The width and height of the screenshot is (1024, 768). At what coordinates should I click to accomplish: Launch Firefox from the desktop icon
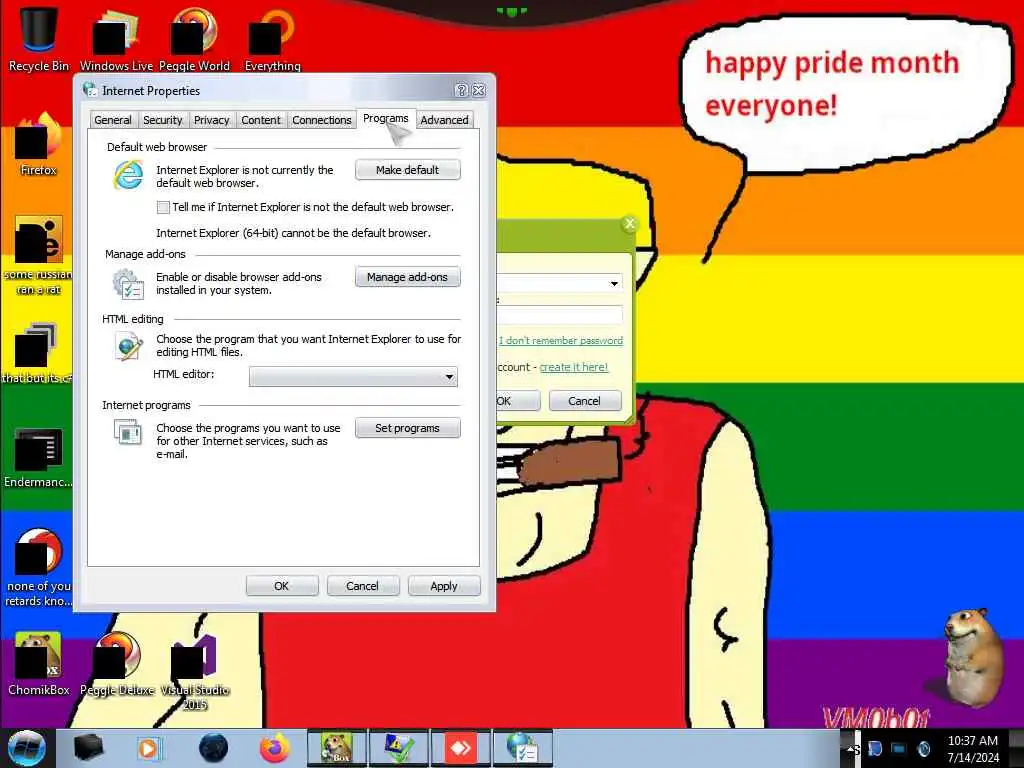point(39,144)
